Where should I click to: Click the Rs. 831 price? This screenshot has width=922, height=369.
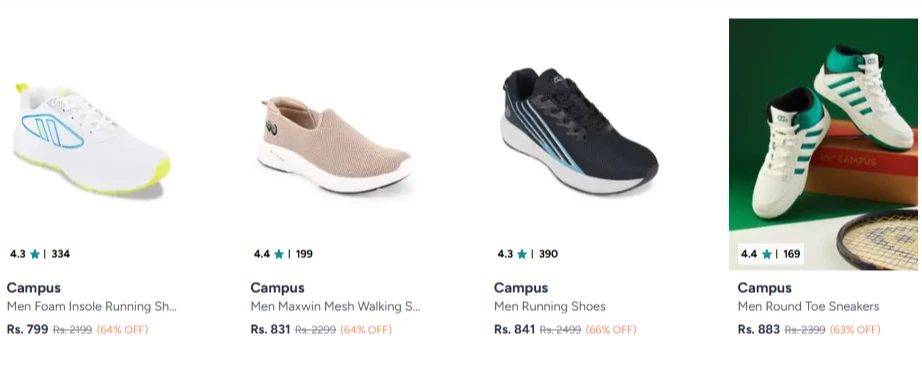(x=270, y=329)
